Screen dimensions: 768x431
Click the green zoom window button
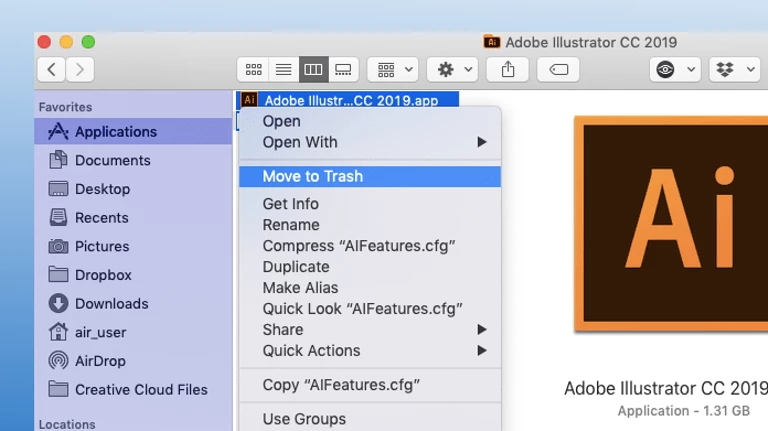coord(88,42)
